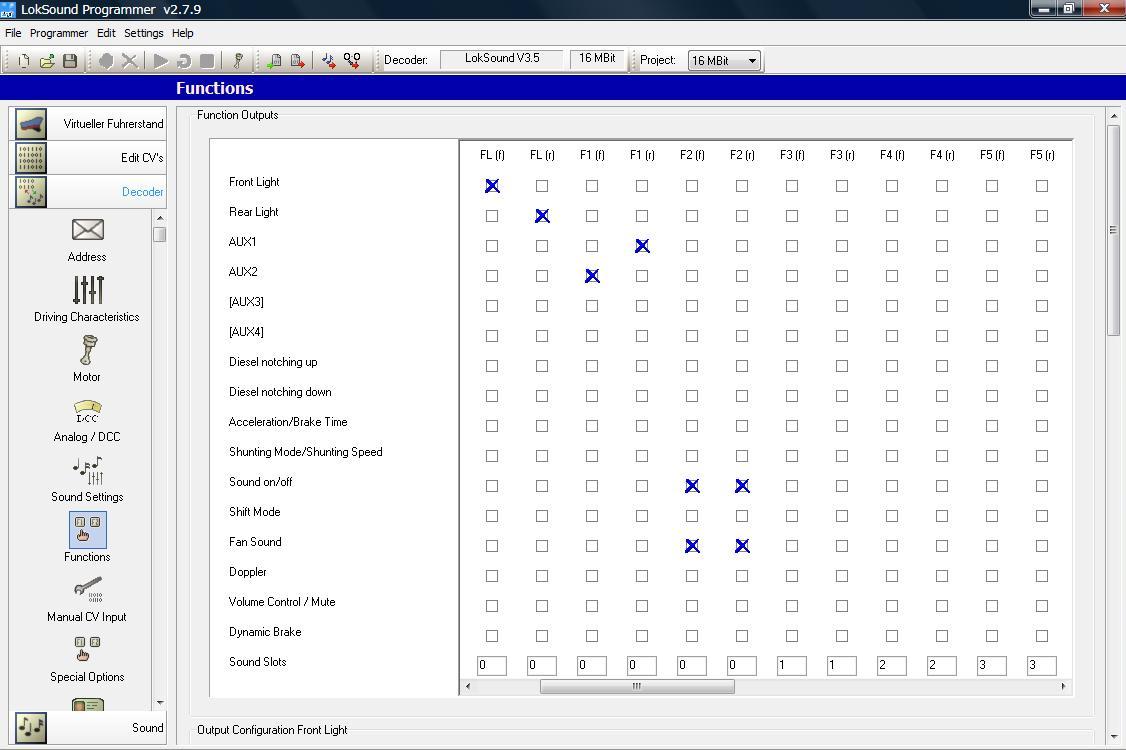This screenshot has width=1126, height=750.
Task: Open Driving Characteristics page
Action: (x=87, y=300)
